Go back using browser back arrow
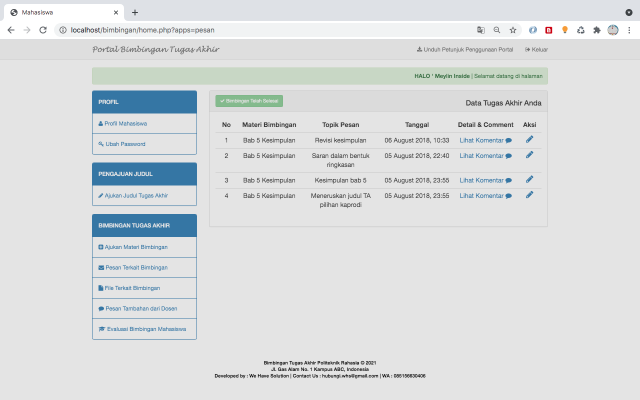 tap(11, 30)
